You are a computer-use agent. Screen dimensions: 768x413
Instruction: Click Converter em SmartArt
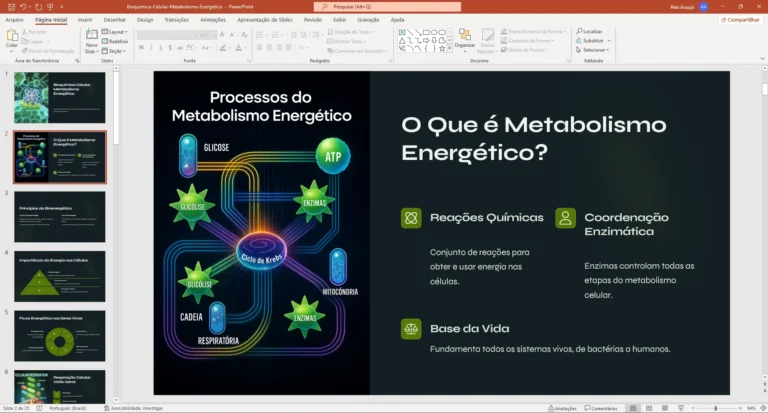point(357,51)
